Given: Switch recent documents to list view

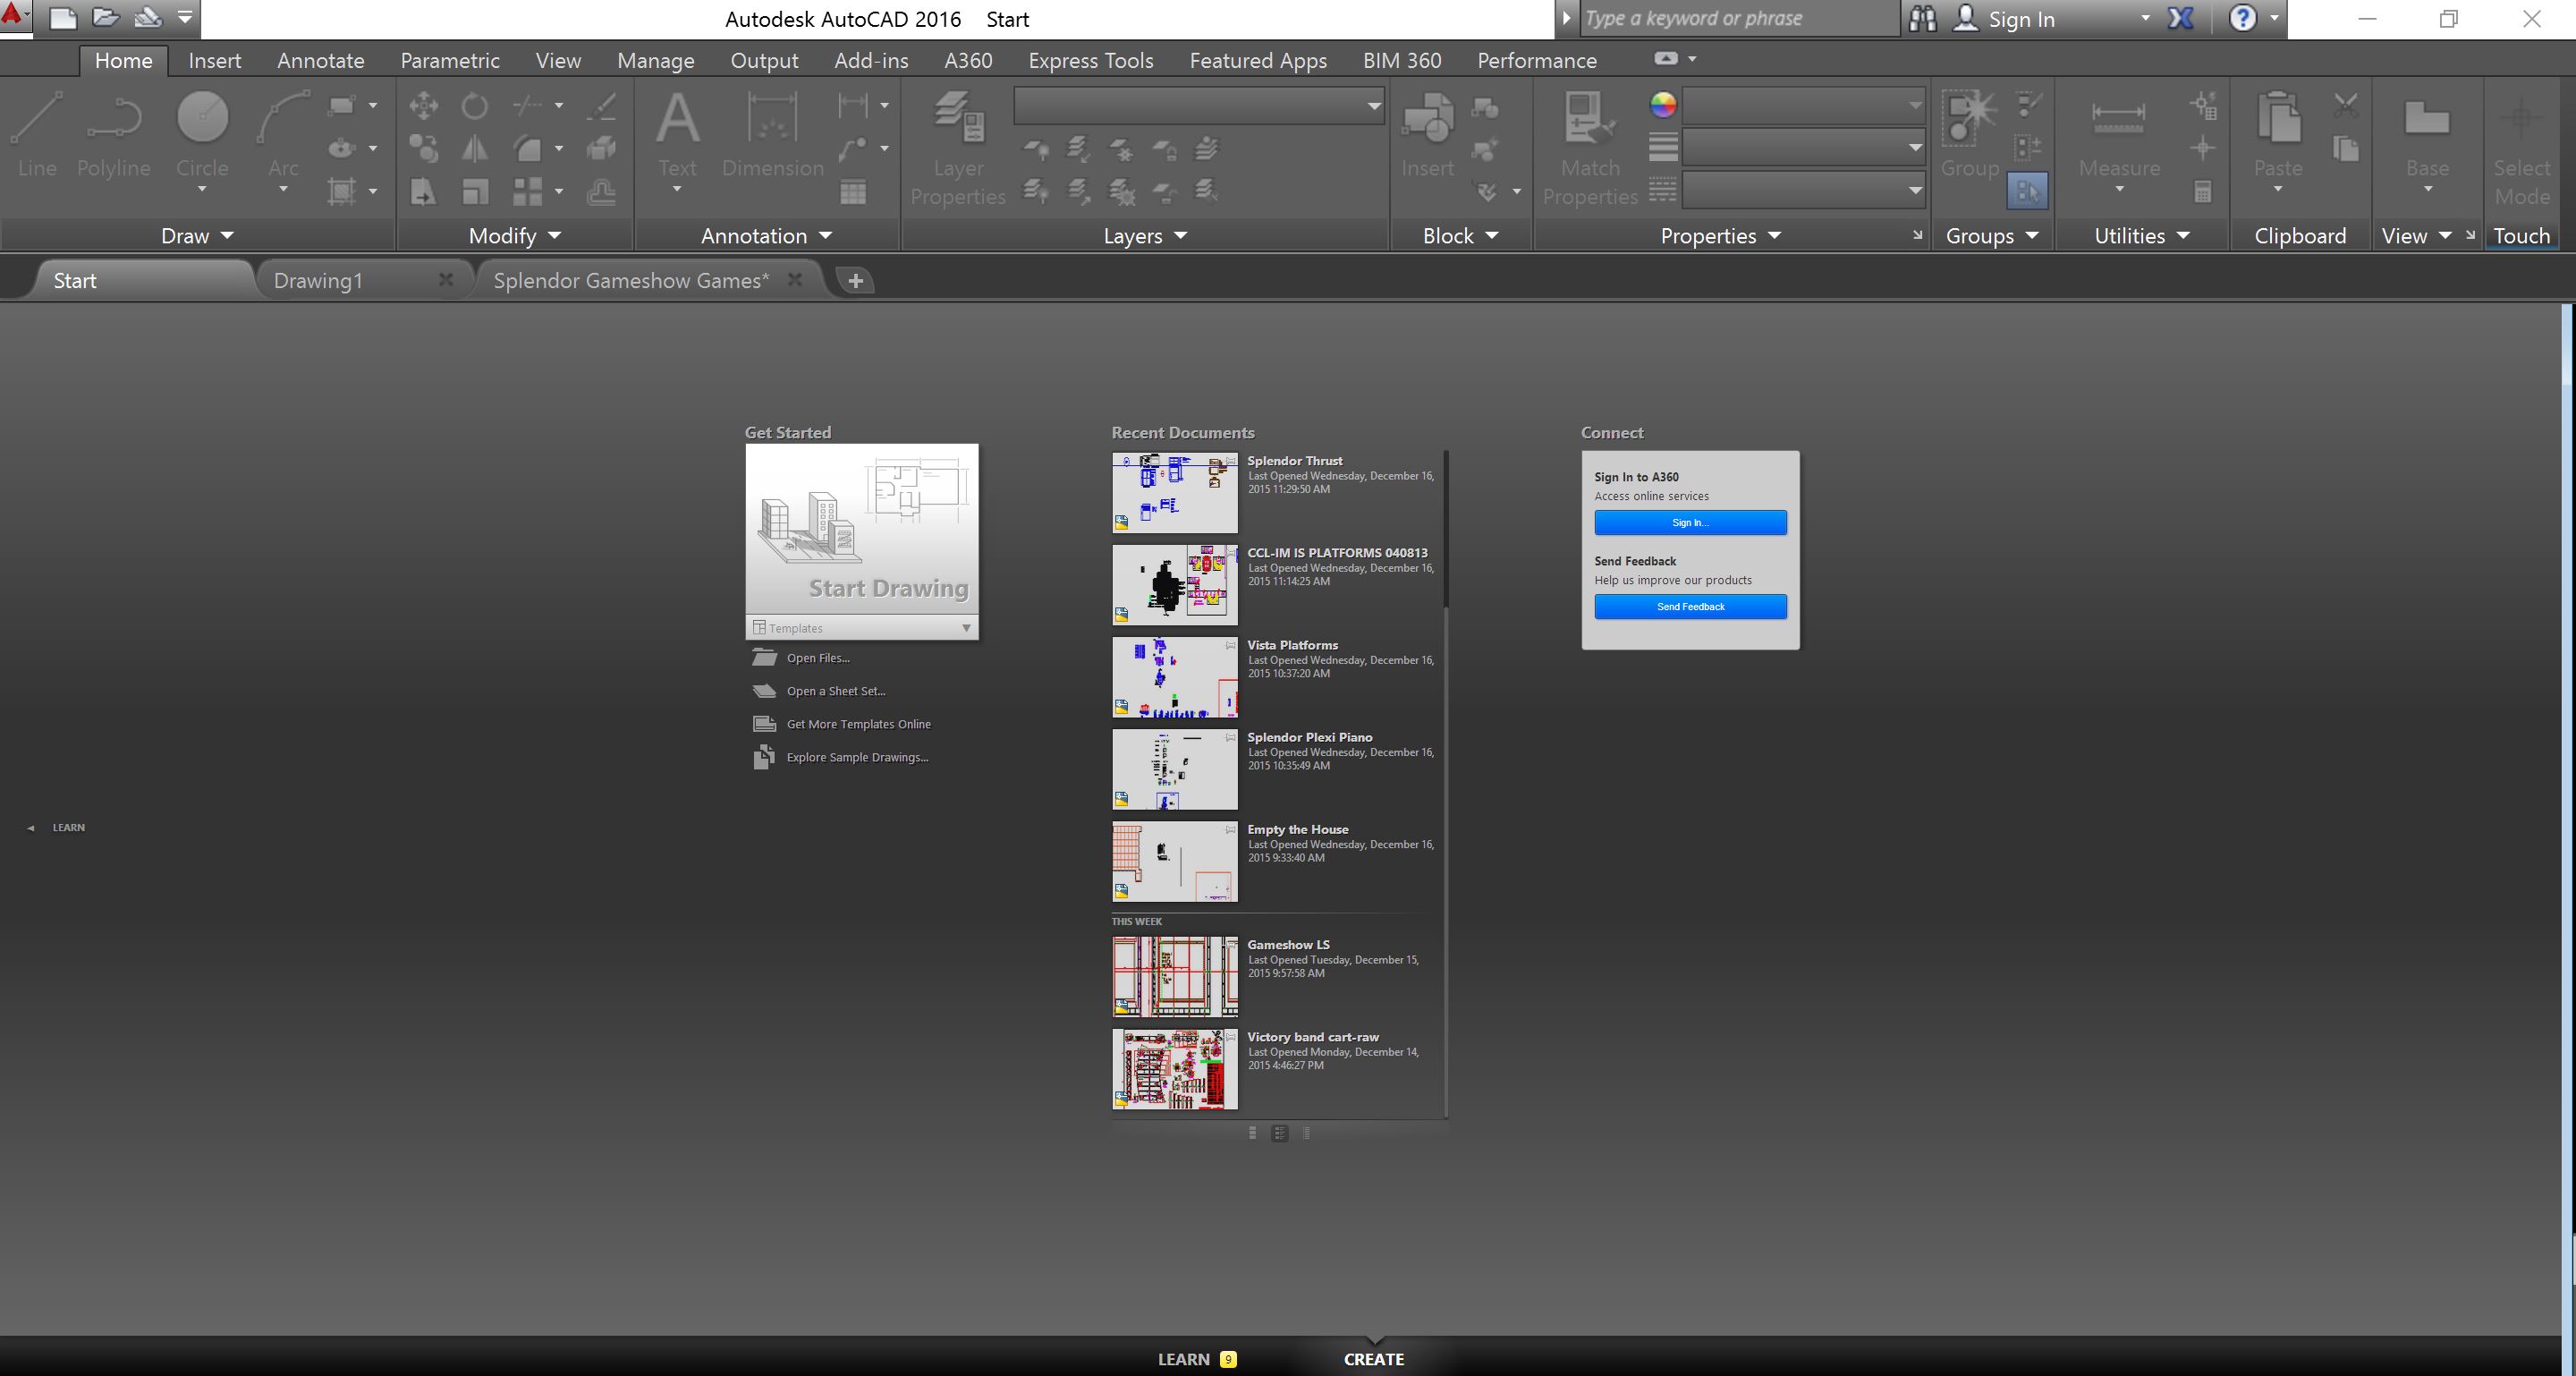Looking at the screenshot, I should 1307,1133.
